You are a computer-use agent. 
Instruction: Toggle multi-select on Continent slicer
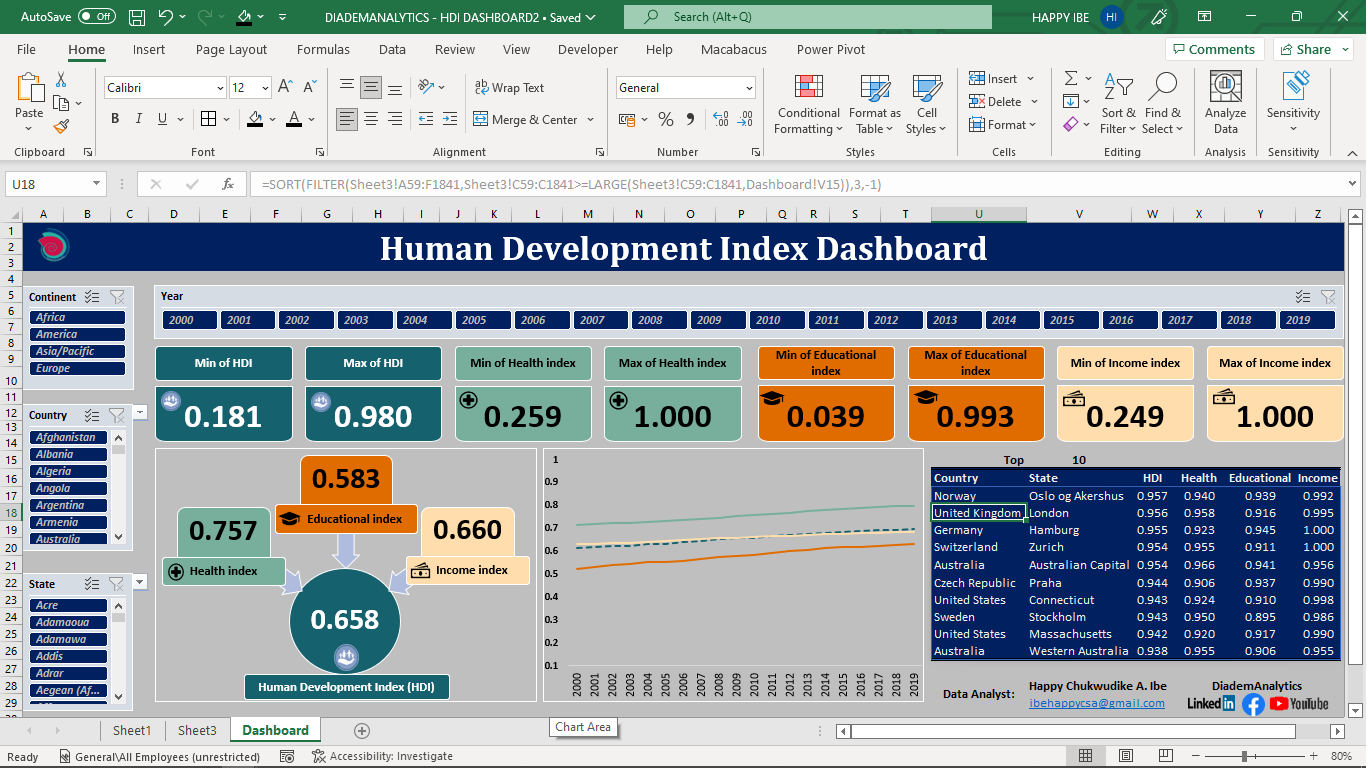tap(92, 297)
